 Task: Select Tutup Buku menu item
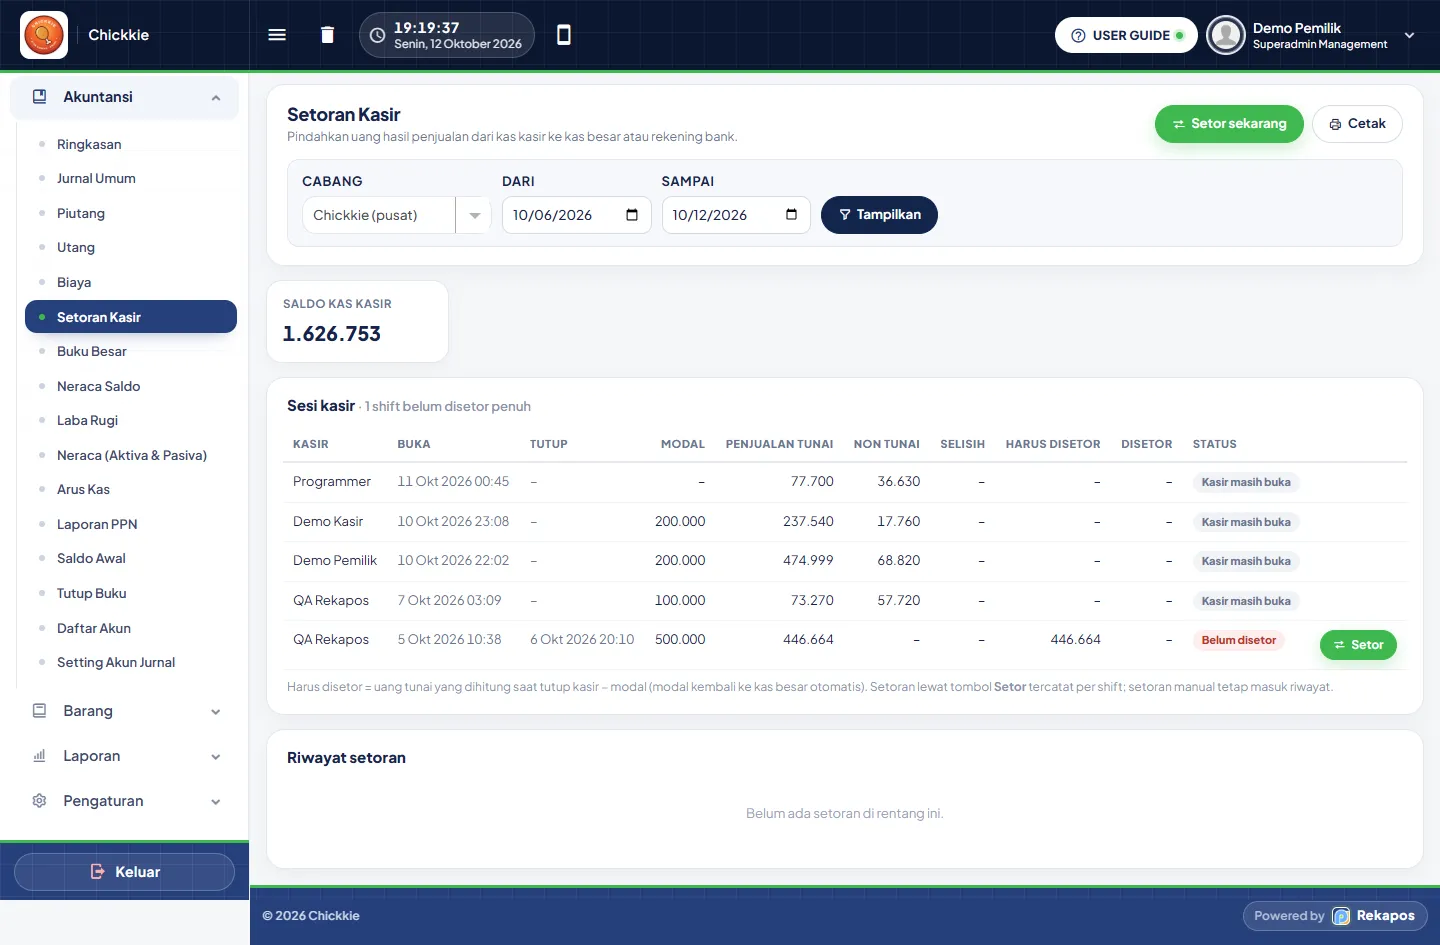pyautogui.click(x=92, y=593)
